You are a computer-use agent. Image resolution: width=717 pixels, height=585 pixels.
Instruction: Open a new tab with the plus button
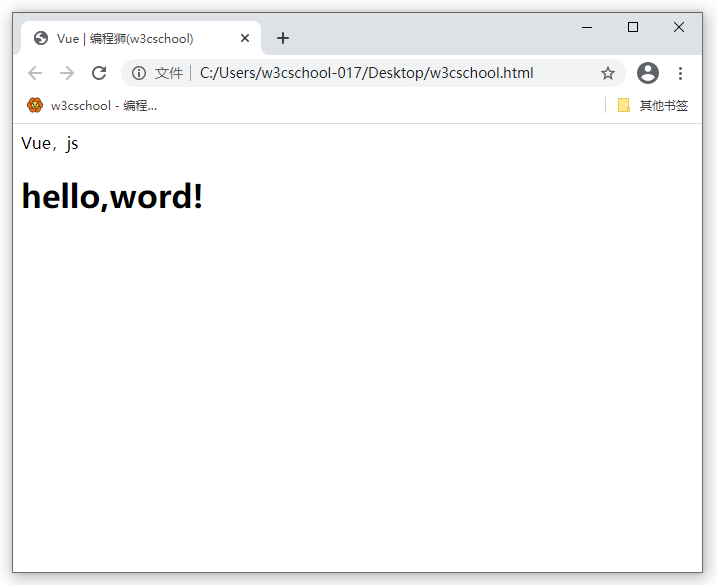pyautogui.click(x=283, y=38)
